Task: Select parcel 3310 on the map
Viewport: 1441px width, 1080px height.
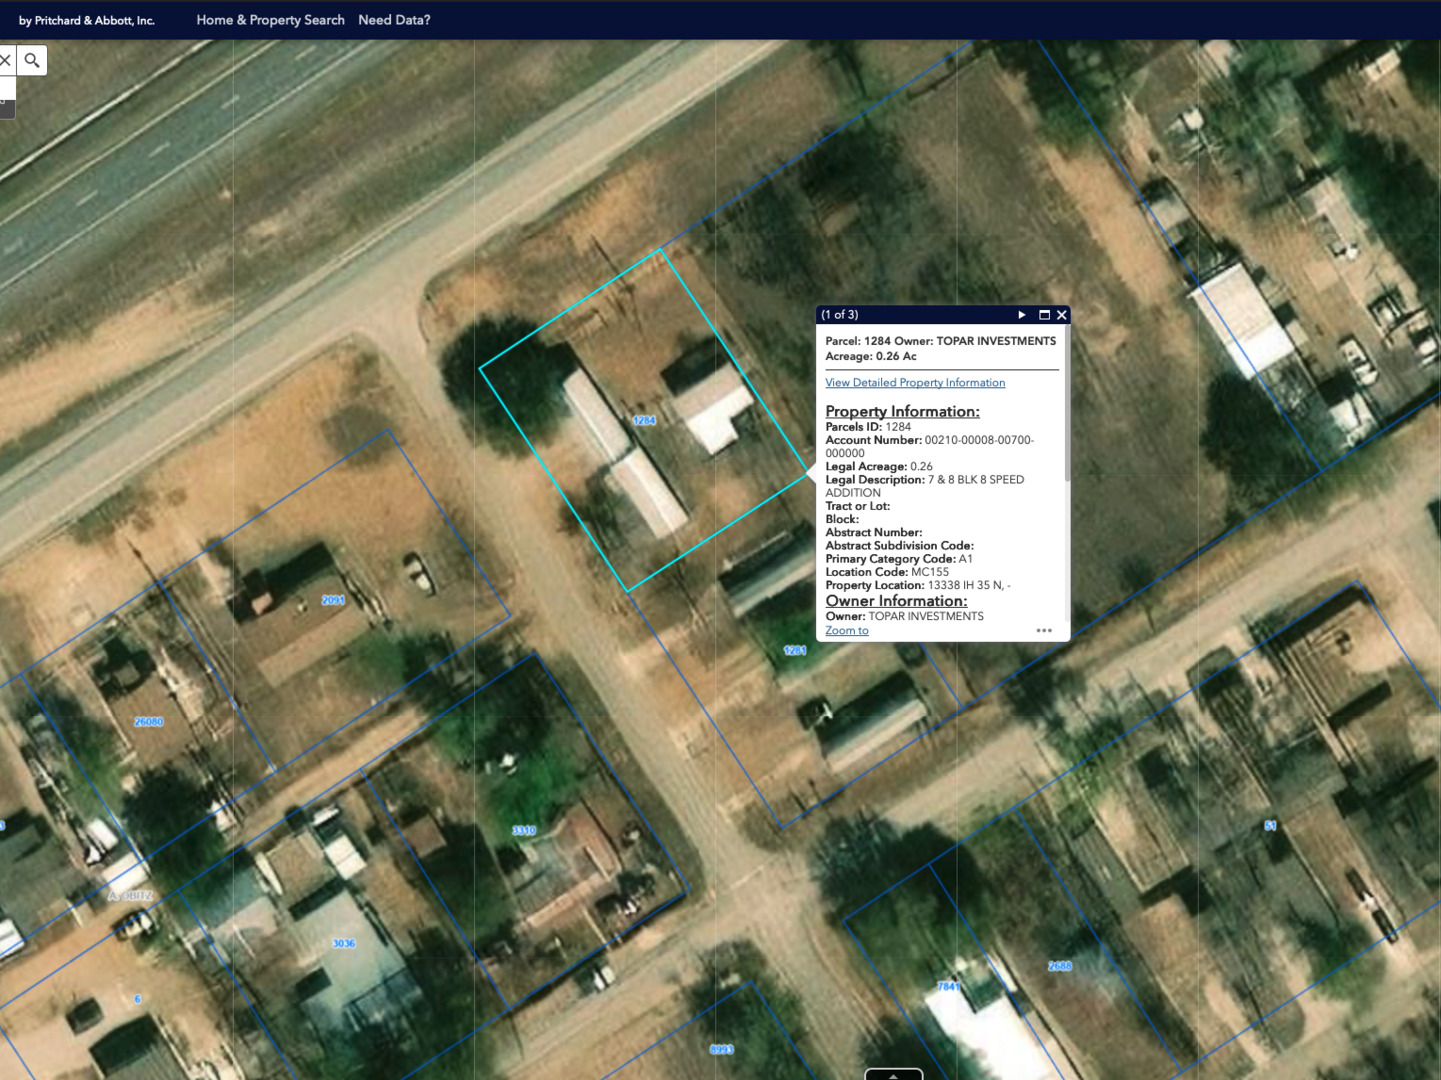Action: point(524,830)
